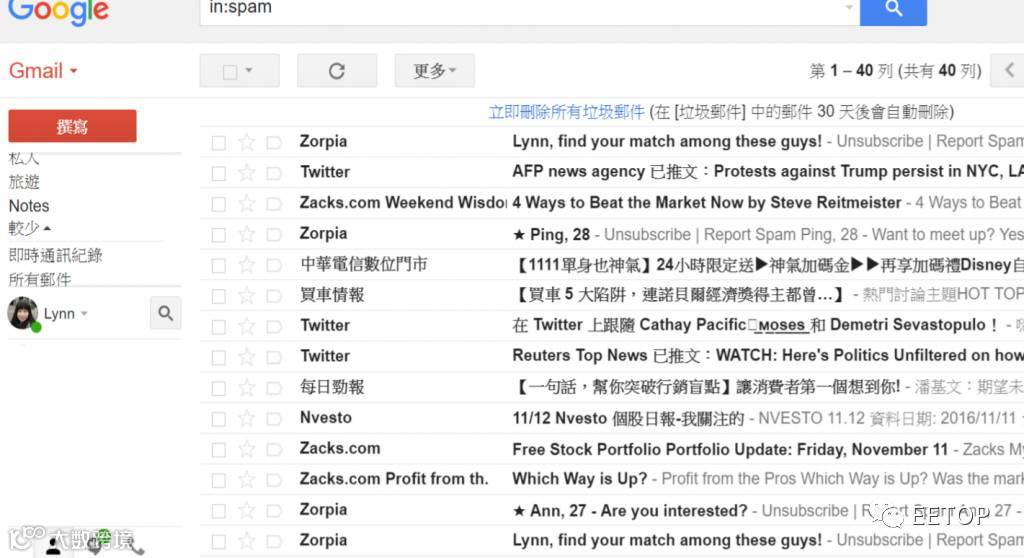Open the Notes label

(x=29, y=206)
